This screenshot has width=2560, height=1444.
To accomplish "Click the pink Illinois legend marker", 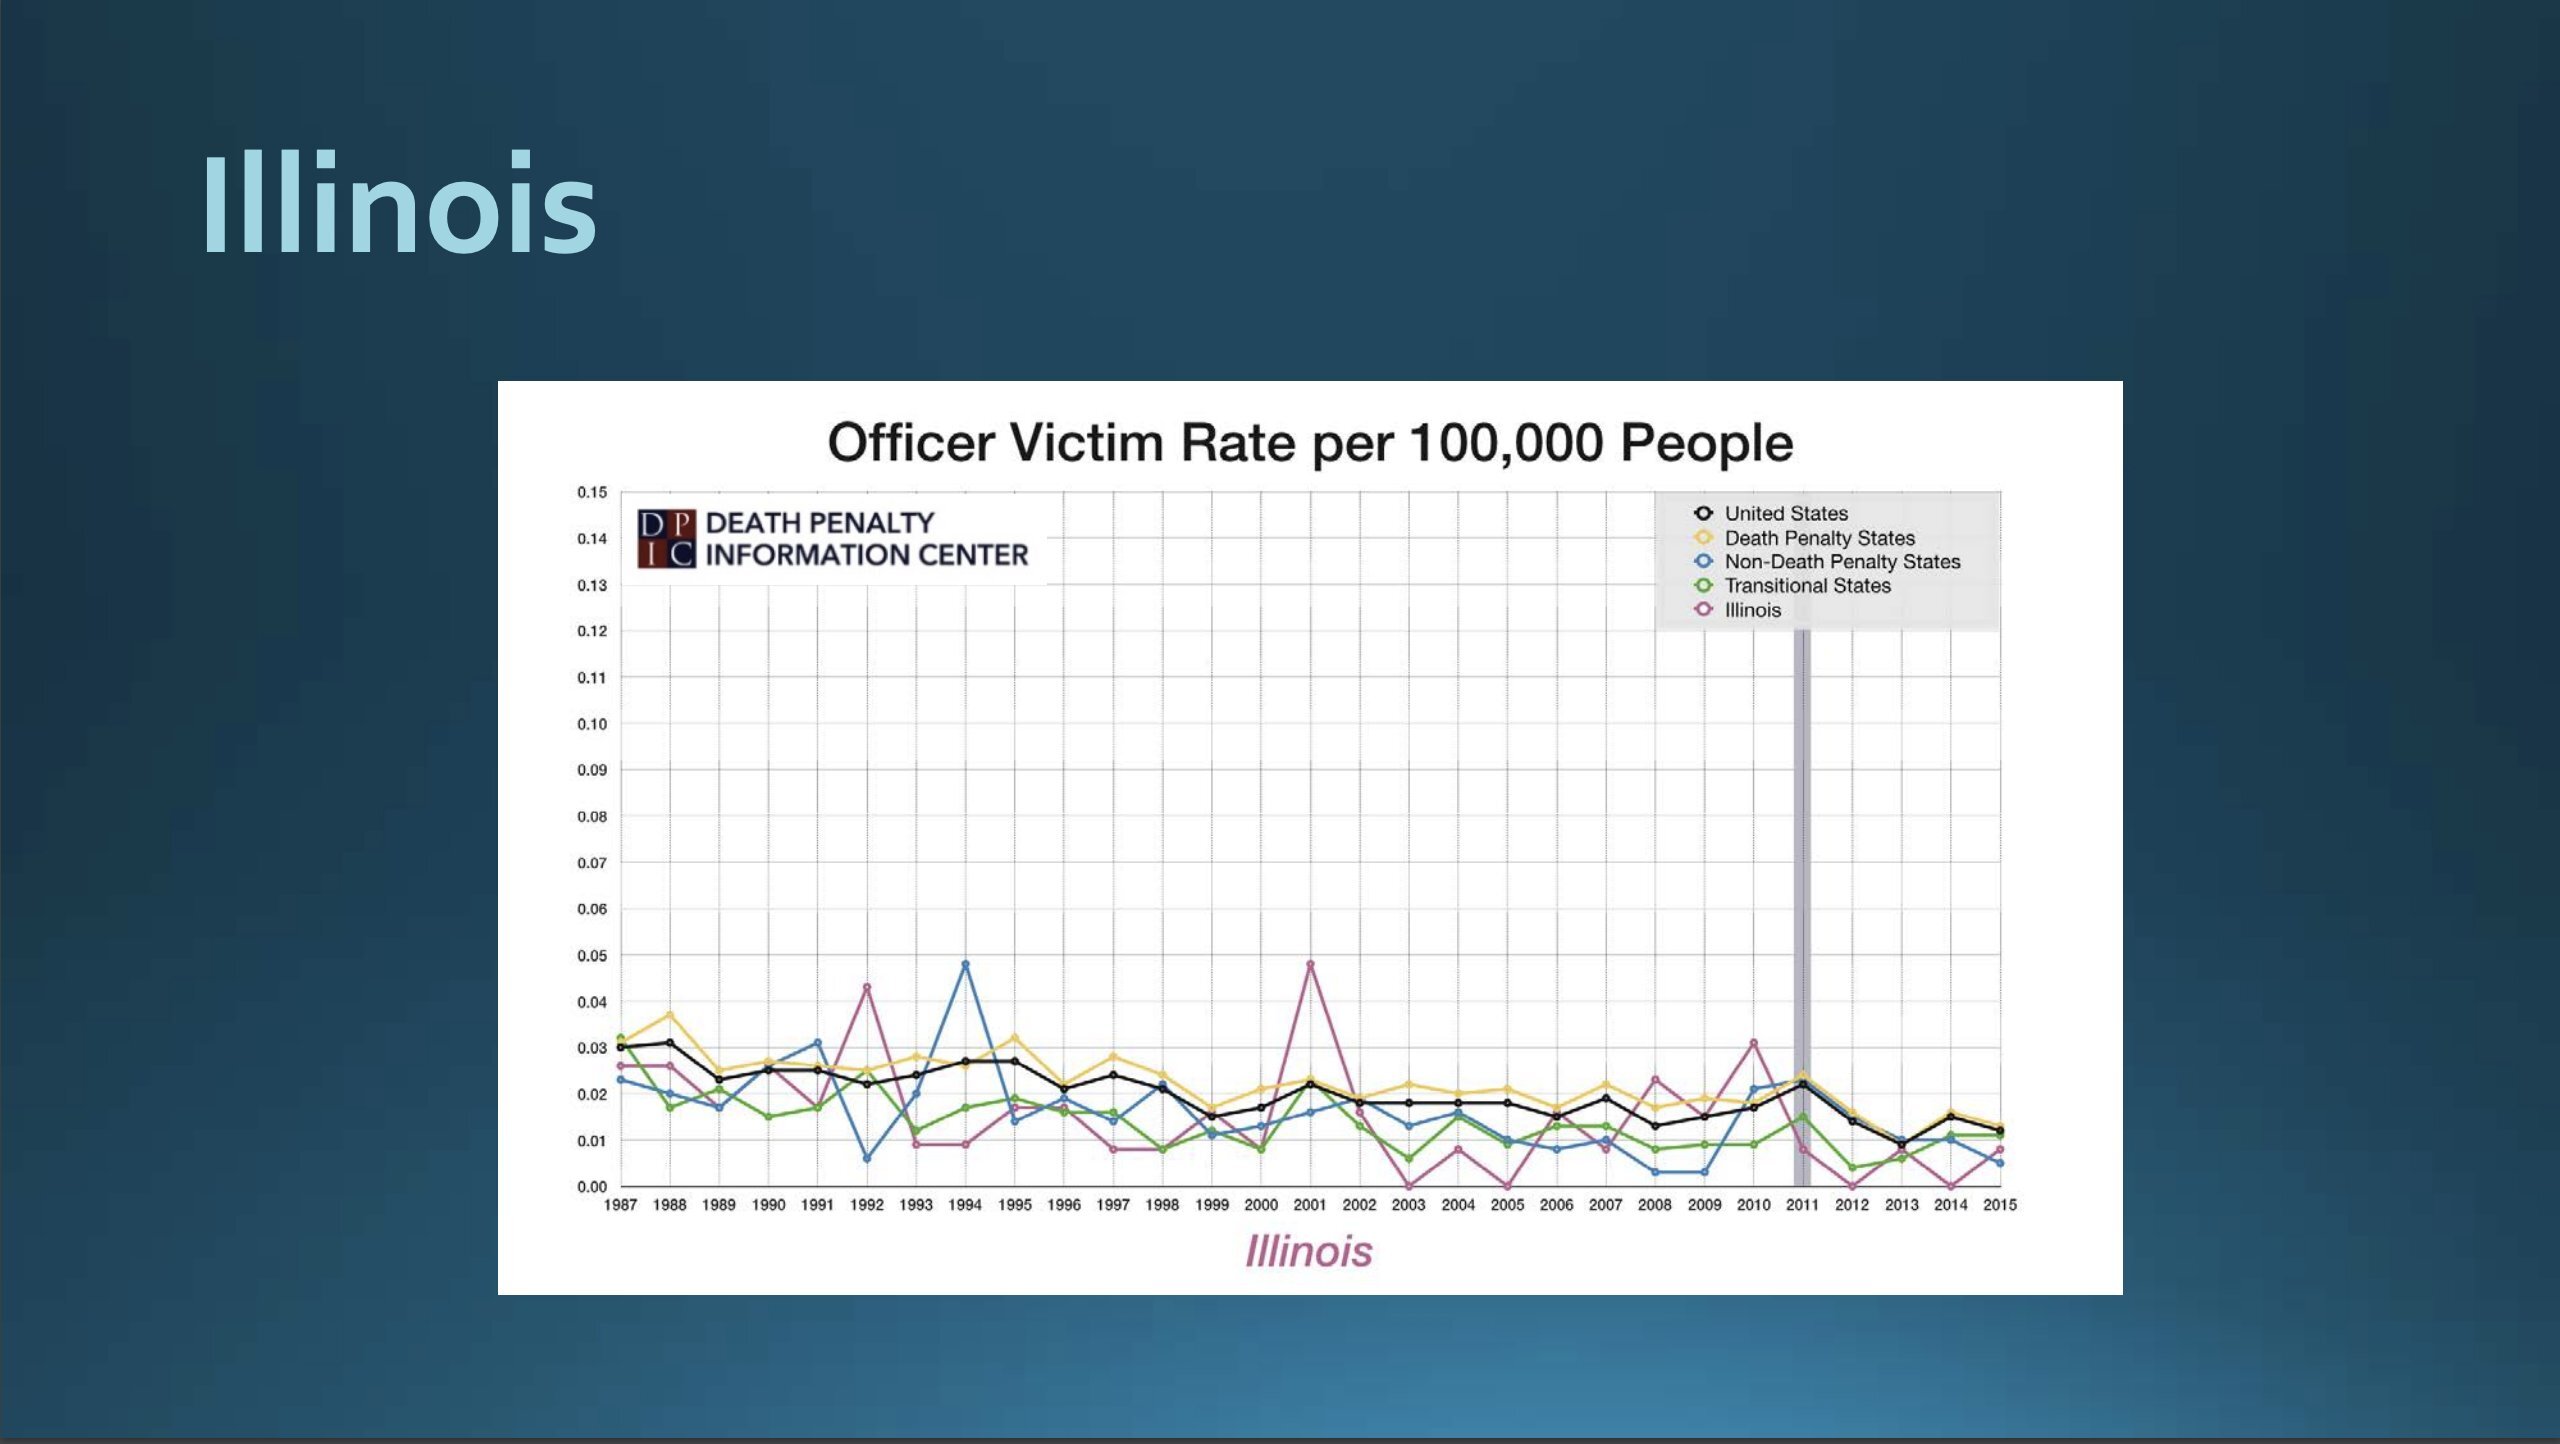I will click(1703, 609).
